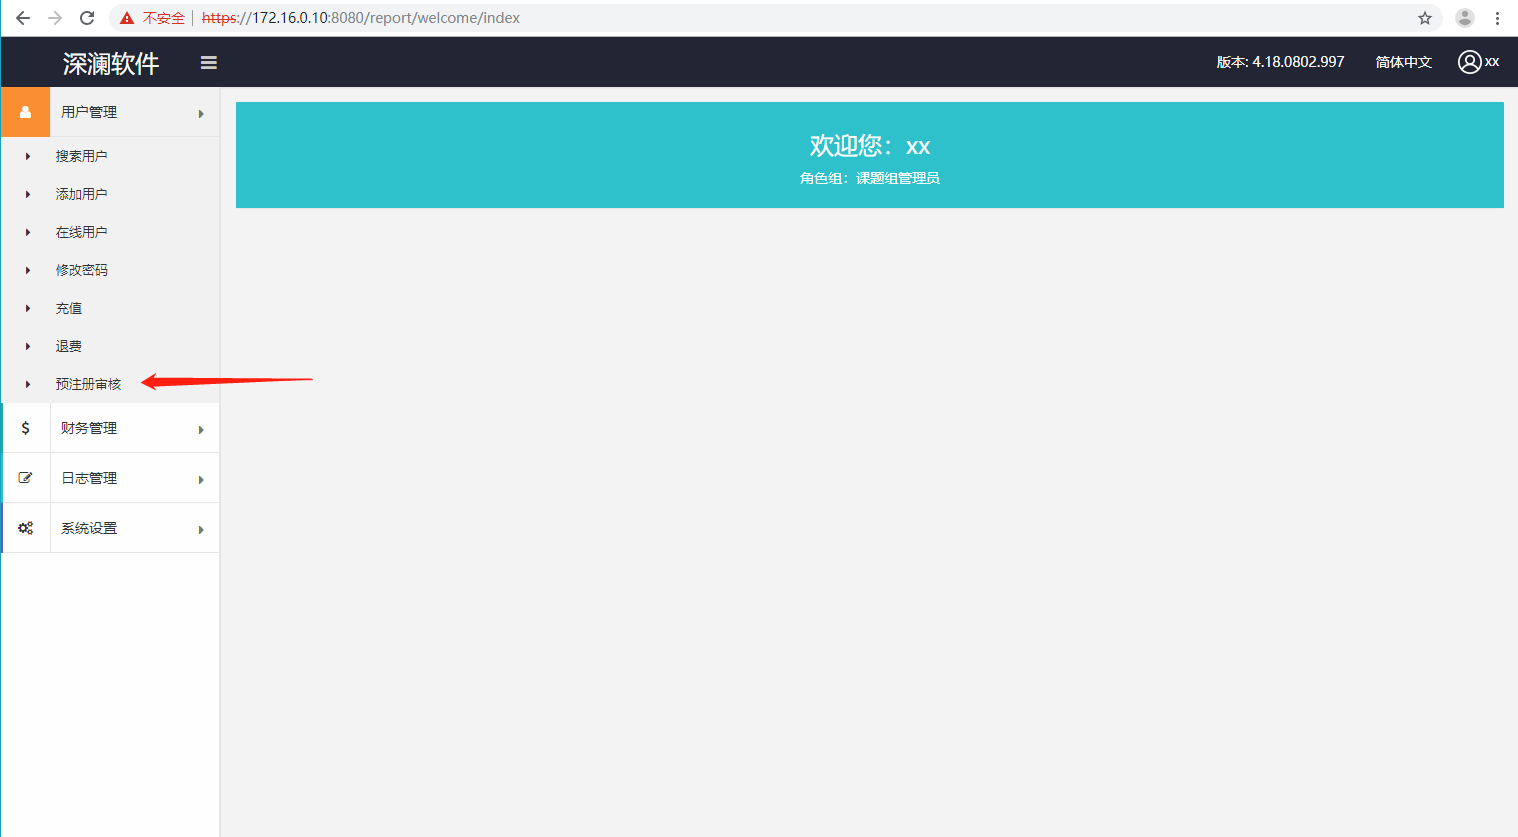Expand the 财务管理 section arrow
The image size is (1518, 837).
tap(201, 430)
